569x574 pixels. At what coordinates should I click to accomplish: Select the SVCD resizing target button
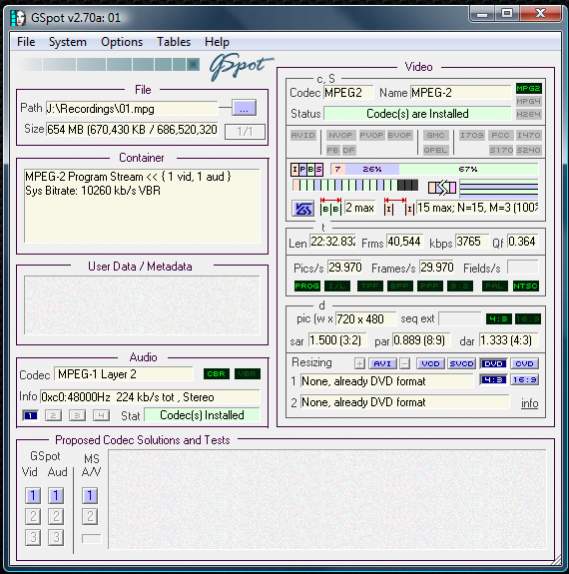coord(461,364)
